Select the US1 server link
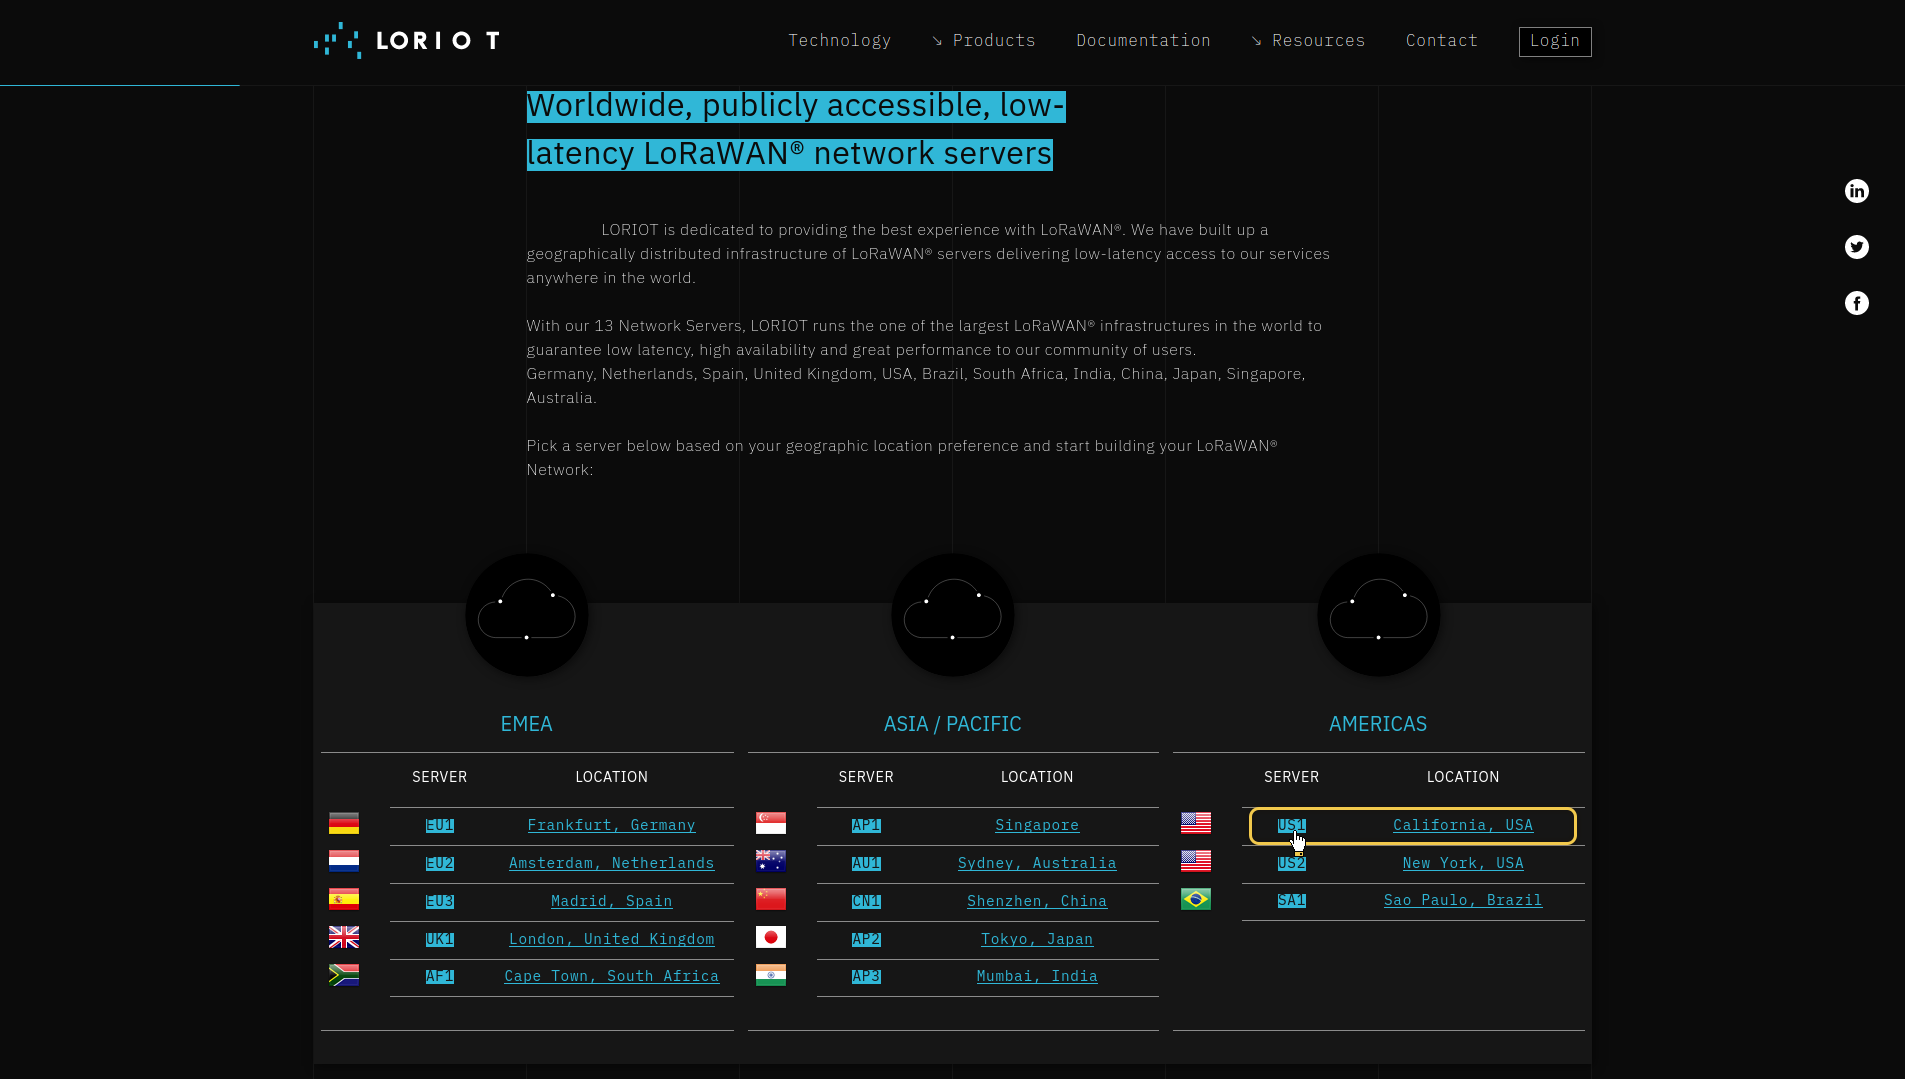The height and width of the screenshot is (1079, 1905). coord(1292,825)
